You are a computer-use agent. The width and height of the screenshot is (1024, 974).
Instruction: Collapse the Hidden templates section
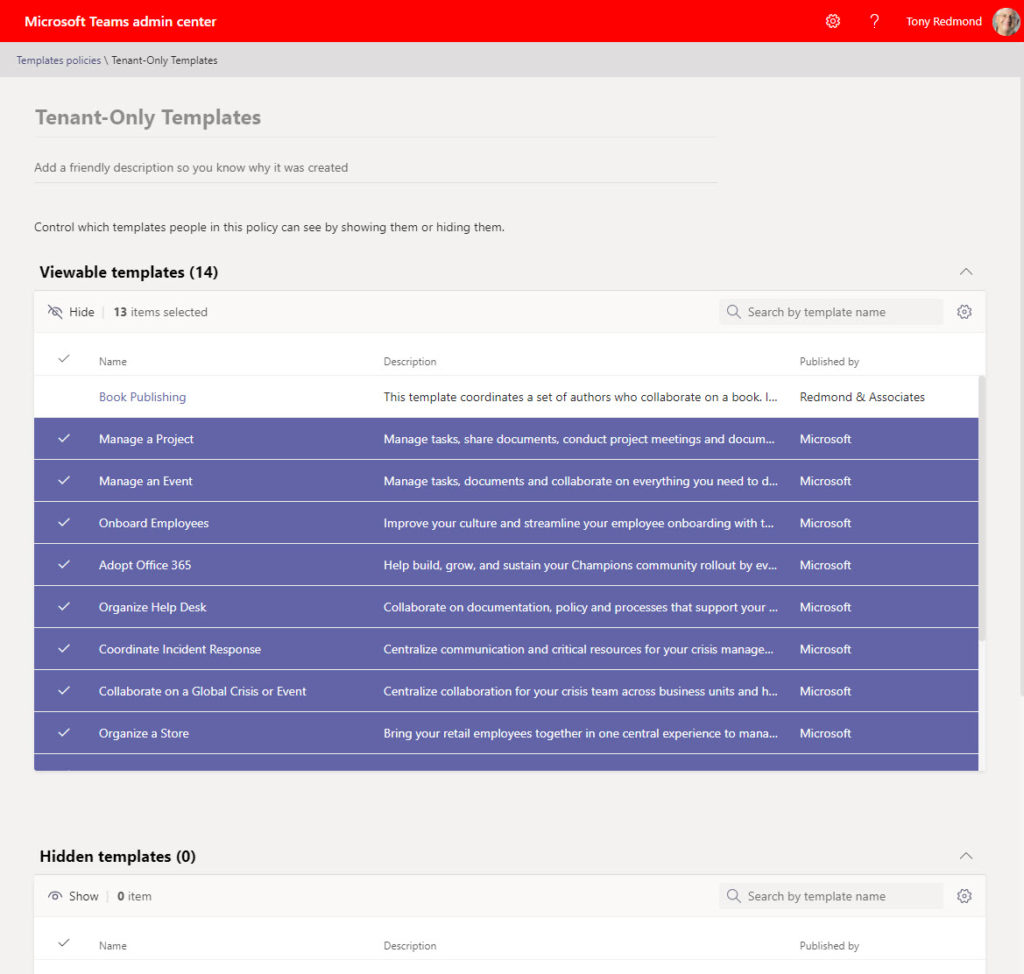[x=966, y=856]
